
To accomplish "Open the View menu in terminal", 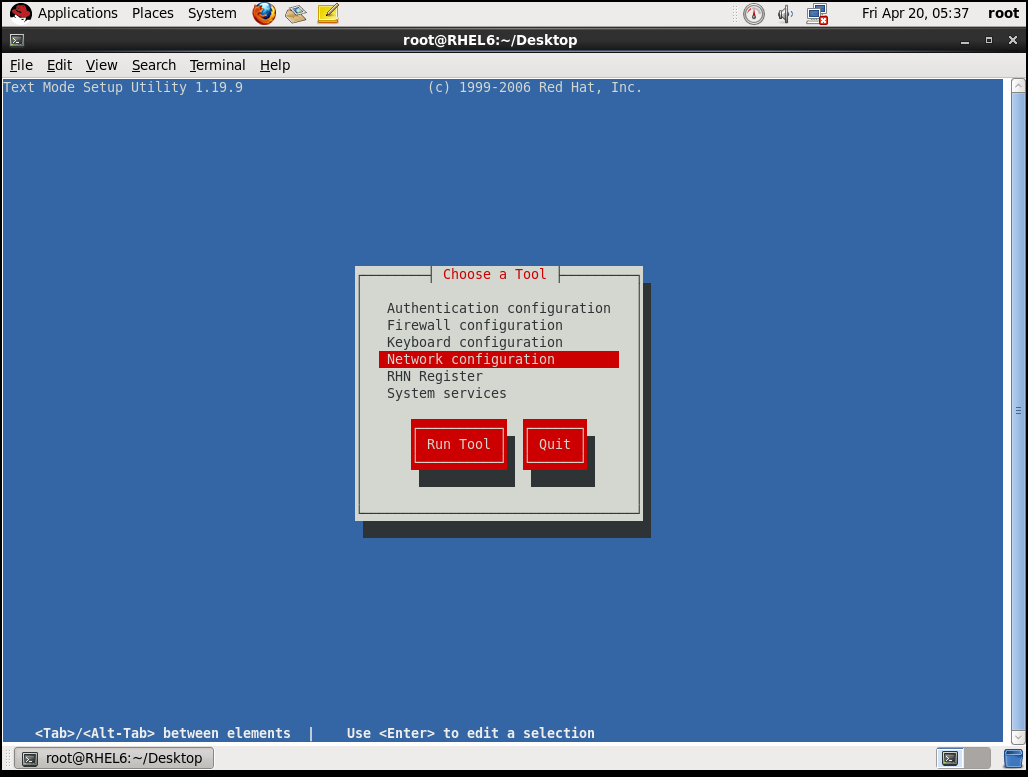I will [102, 65].
